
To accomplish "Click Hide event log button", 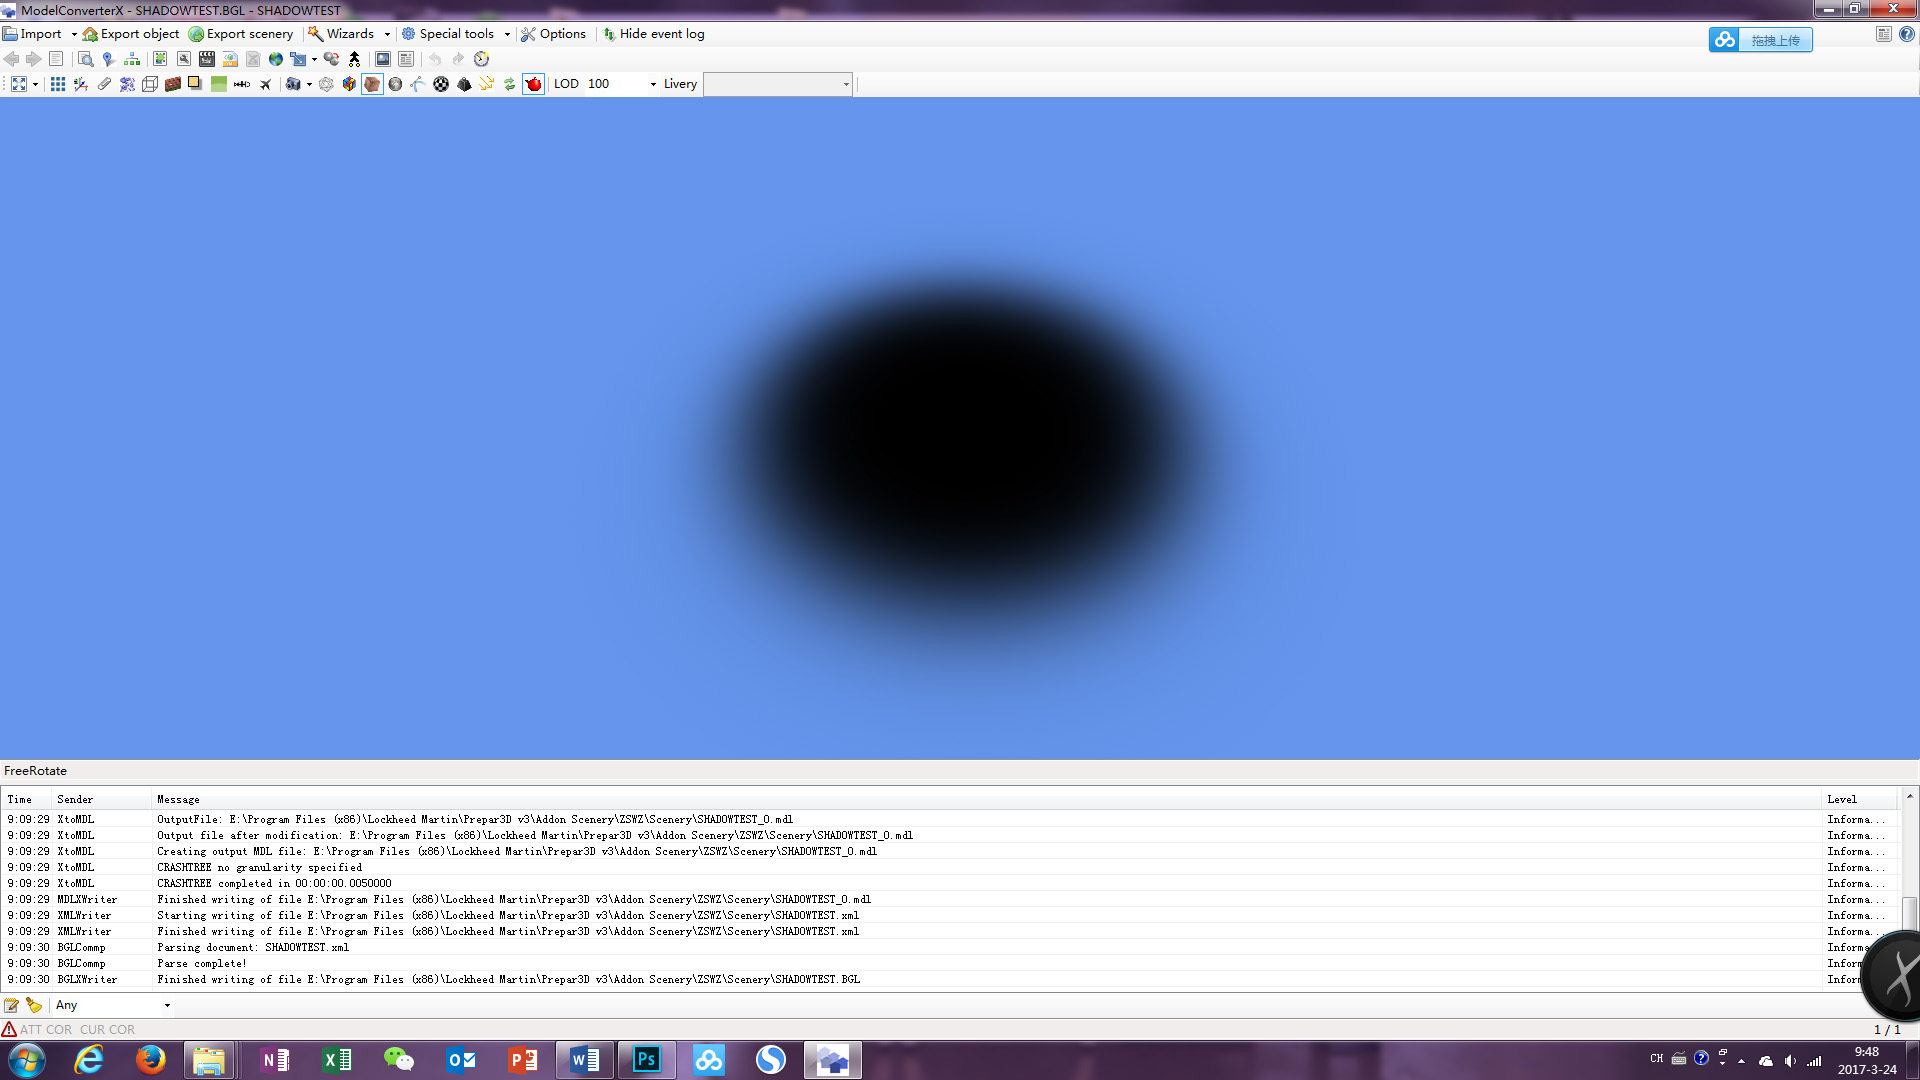I will click(653, 34).
